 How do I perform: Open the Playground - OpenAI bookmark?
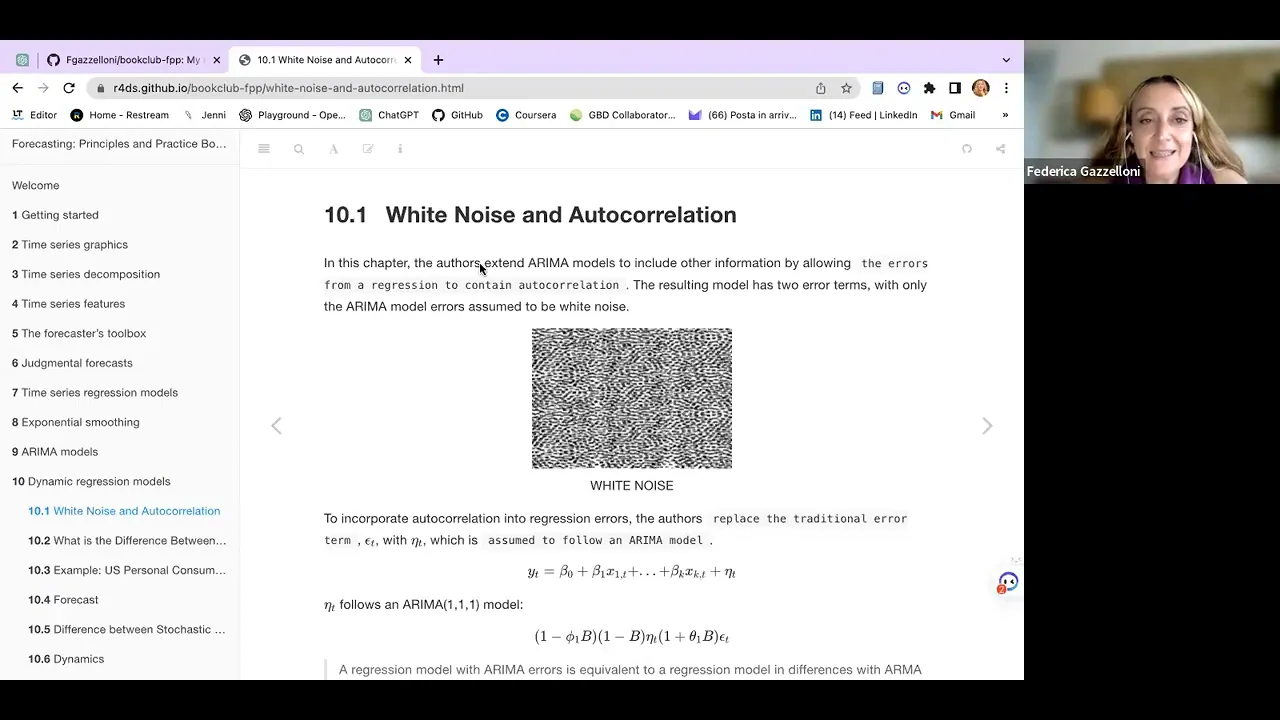(x=292, y=115)
